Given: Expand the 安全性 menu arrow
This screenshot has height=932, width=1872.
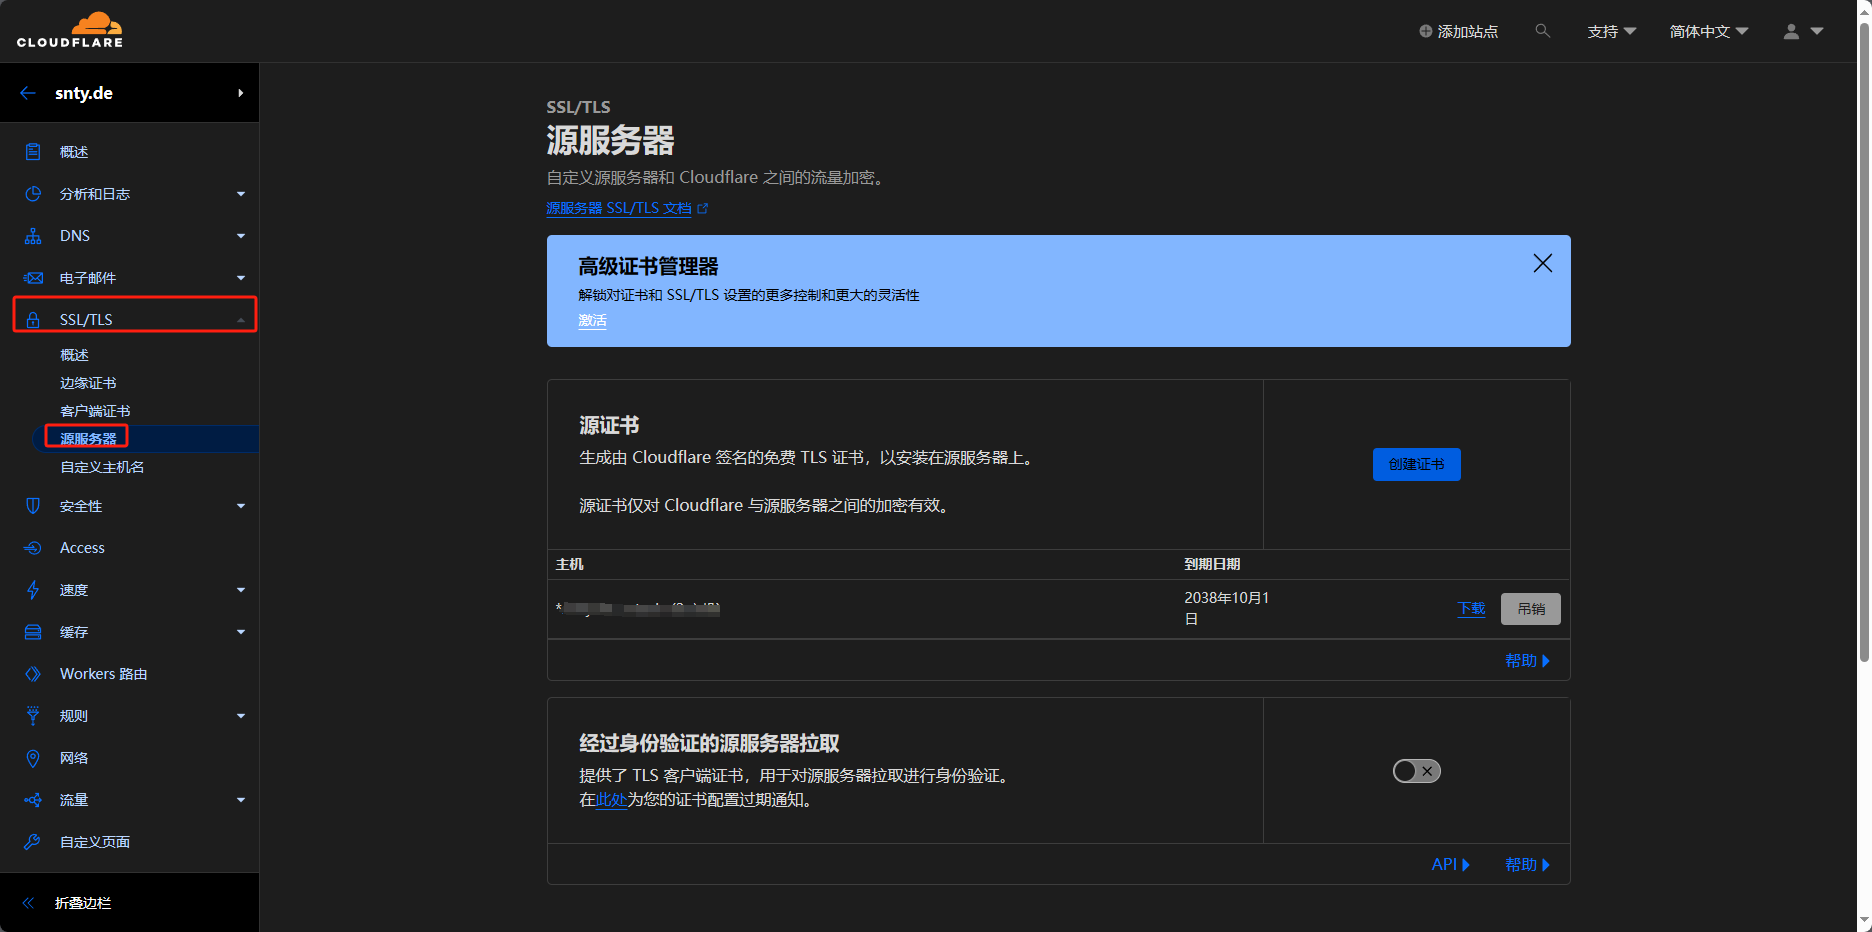Looking at the screenshot, I should click(x=241, y=506).
